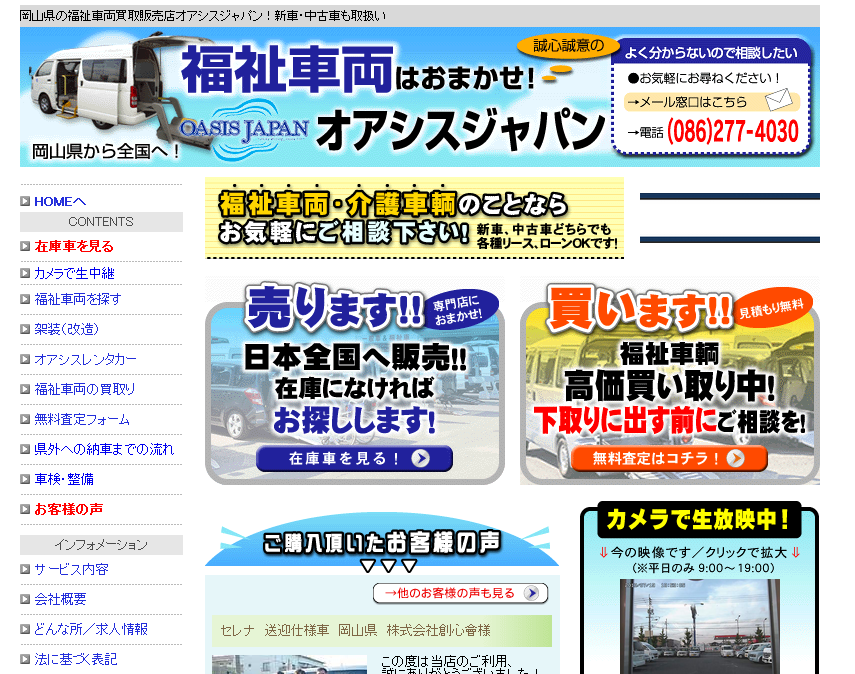
Task: Open どんな所/求人情報 sidebar link
Action: 91,629
